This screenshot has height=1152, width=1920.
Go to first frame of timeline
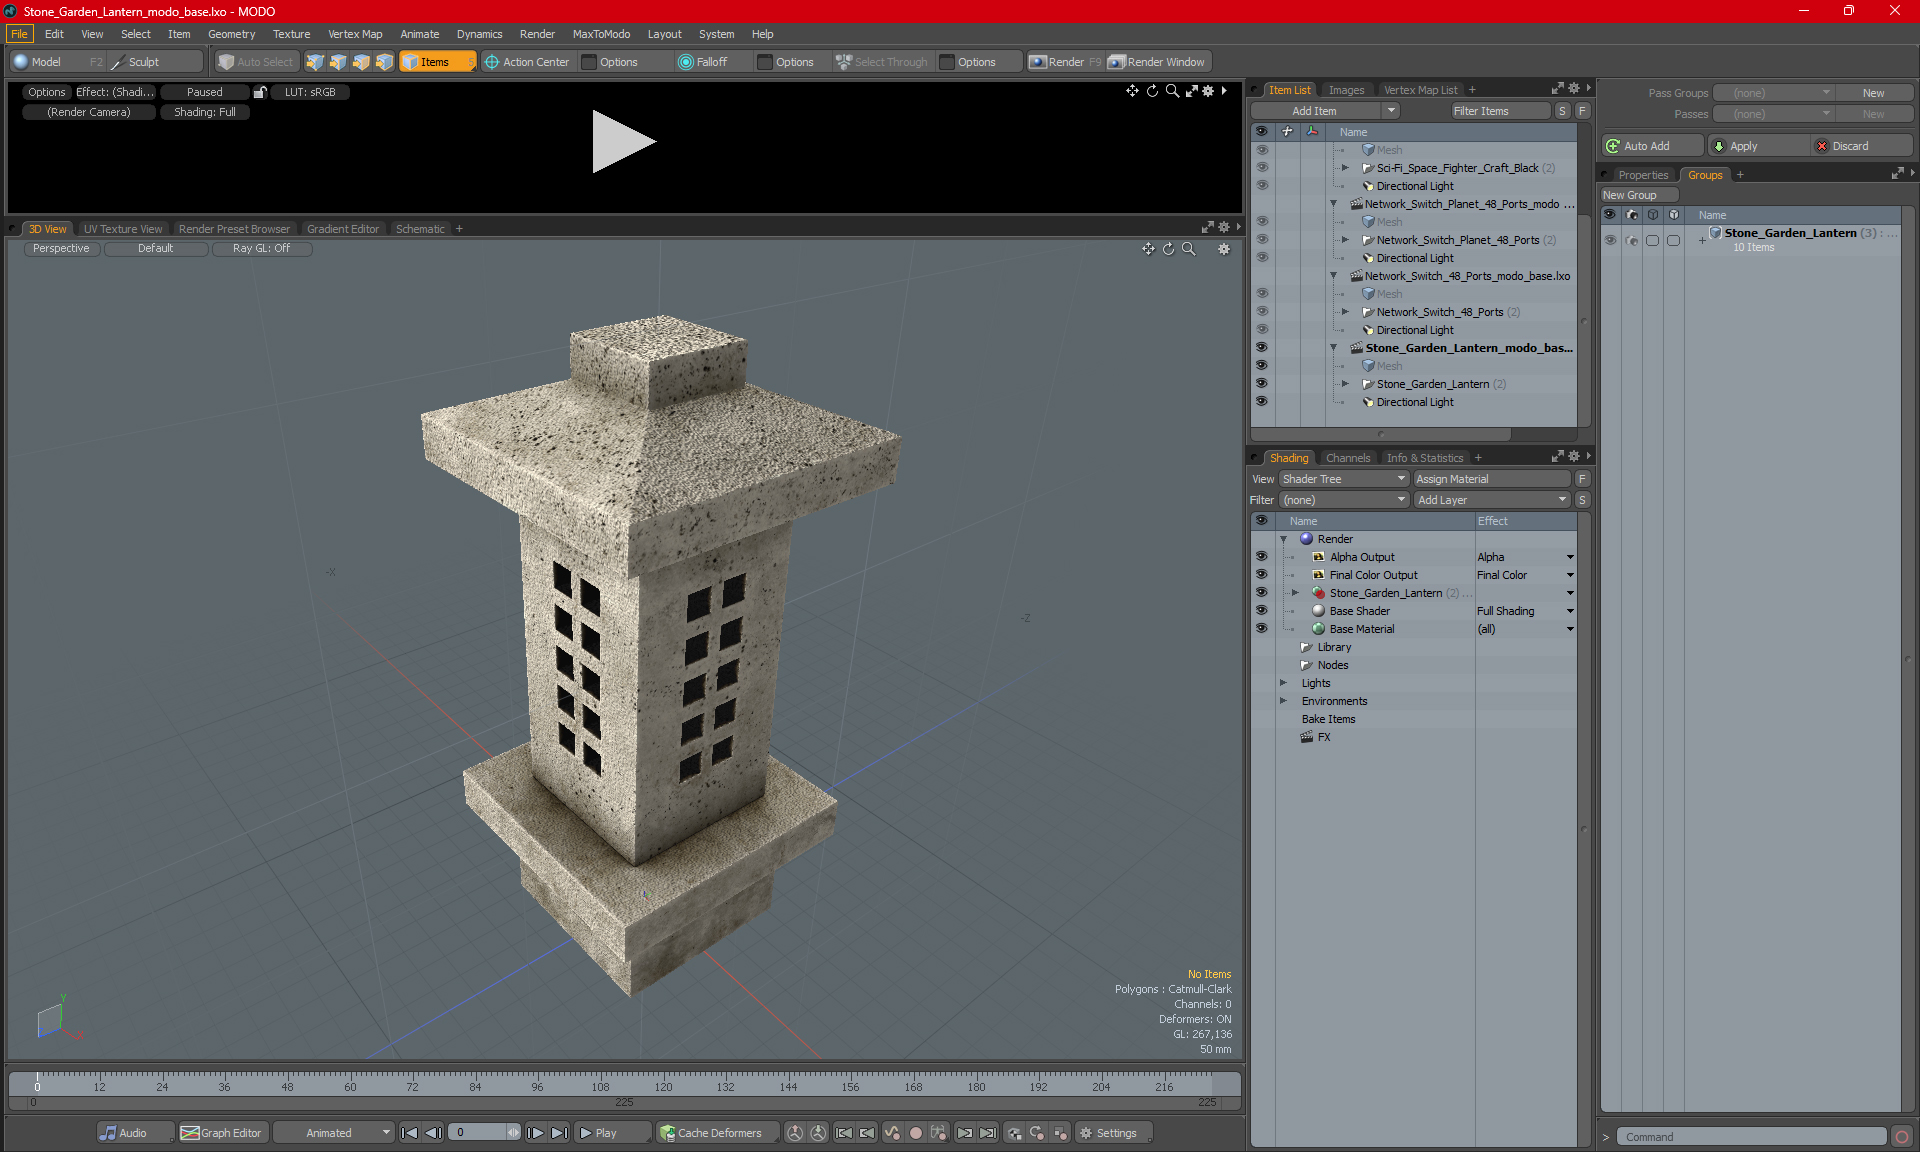point(409,1133)
